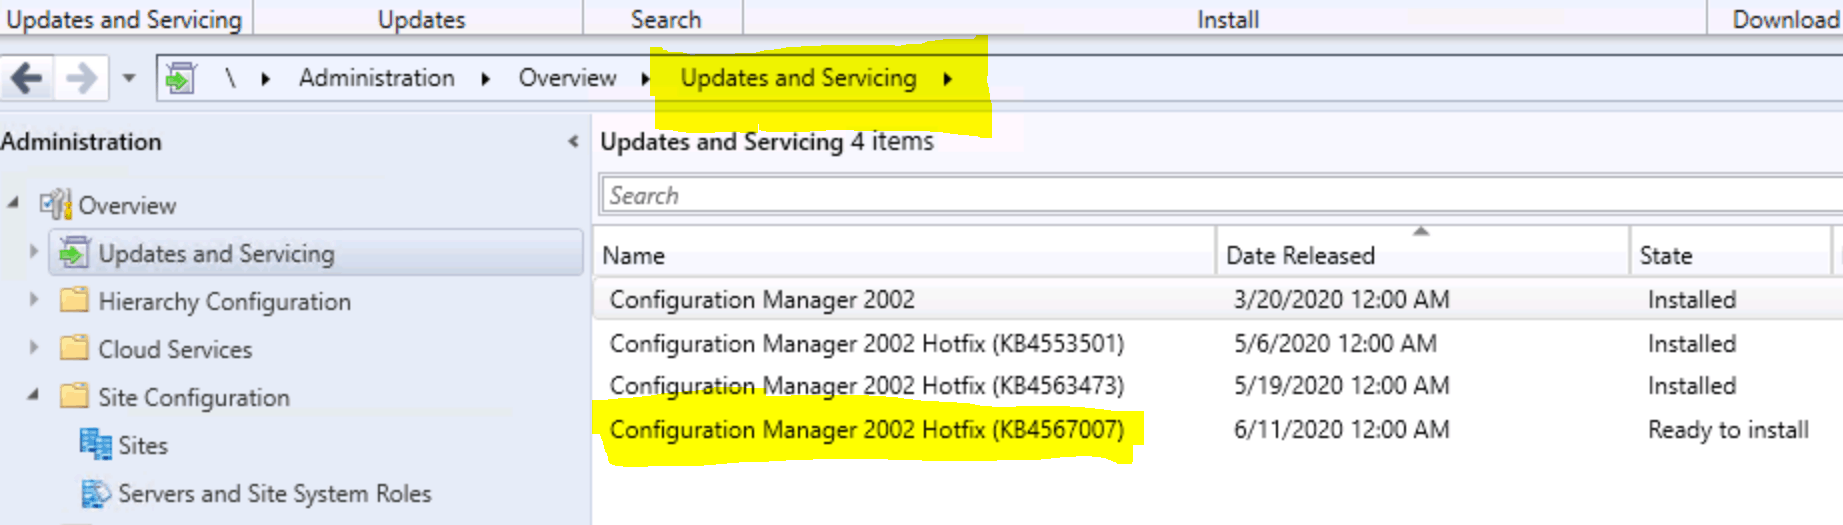Click the Cloud Services folder icon
The width and height of the screenshot is (1843, 525).
[74, 348]
